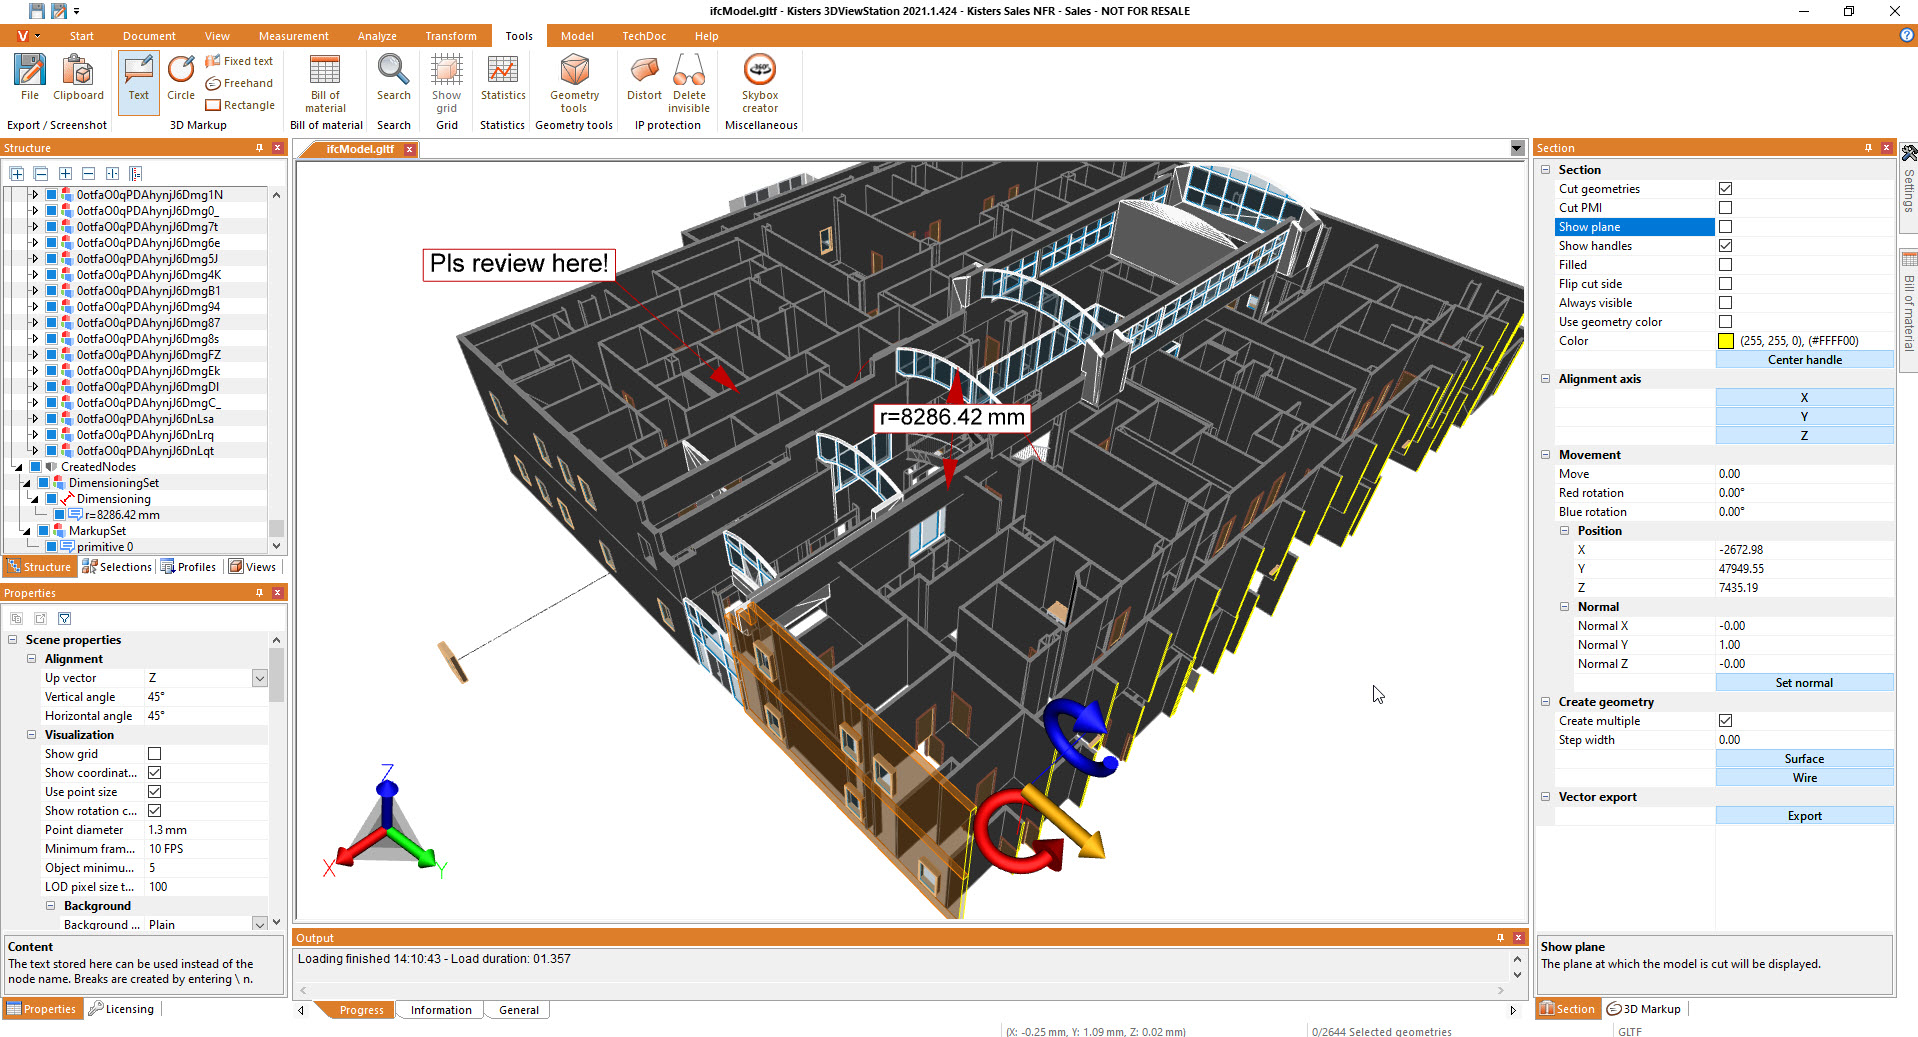Click the Surface create geometry button
This screenshot has width=1918, height=1037.
[x=1804, y=759]
